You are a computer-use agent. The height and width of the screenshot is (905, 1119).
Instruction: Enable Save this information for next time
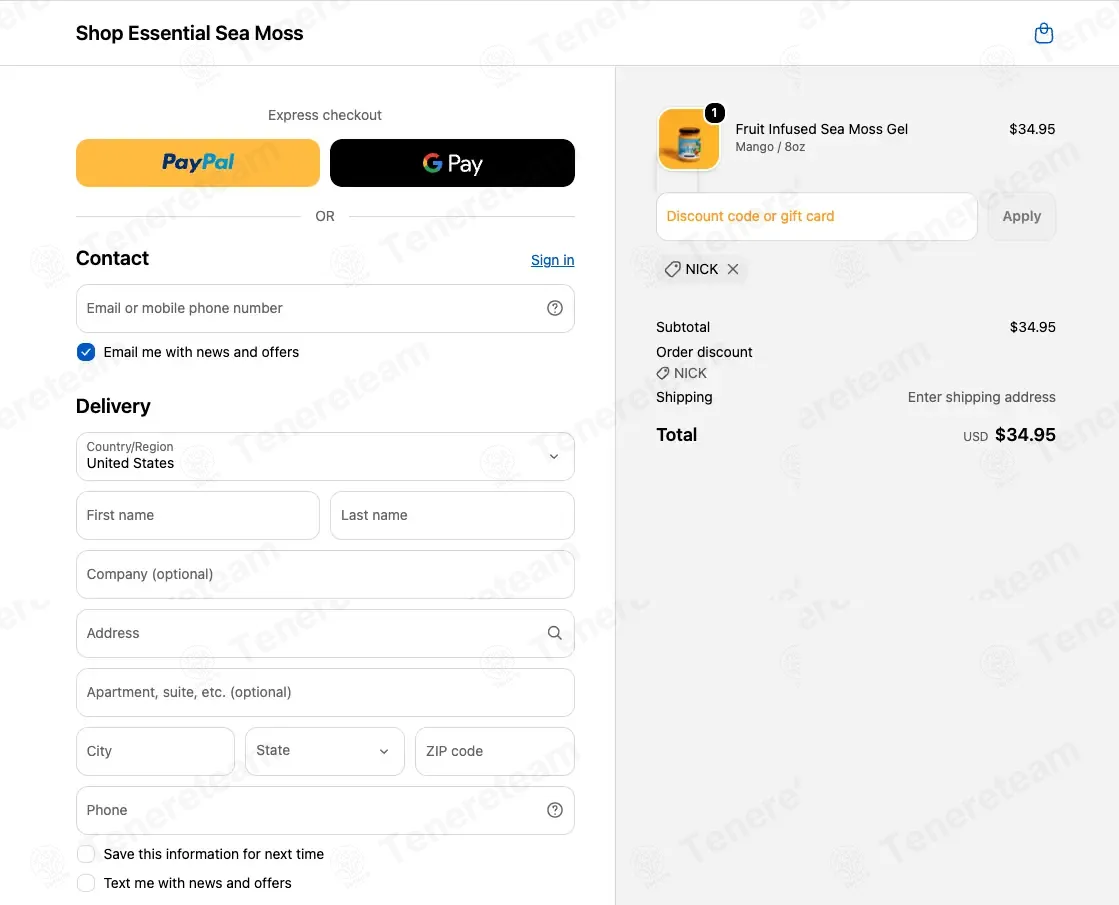point(86,854)
